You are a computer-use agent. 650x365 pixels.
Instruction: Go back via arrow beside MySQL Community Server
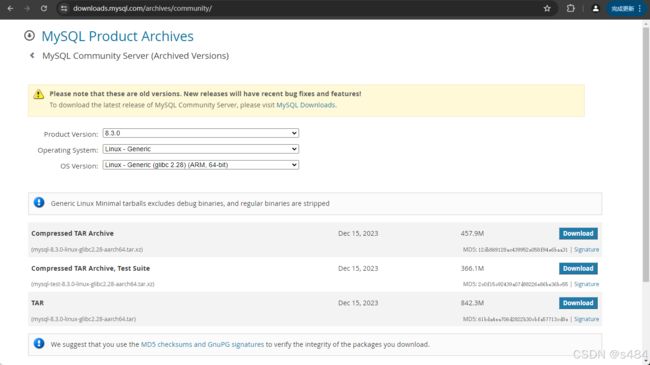[x=32, y=55]
